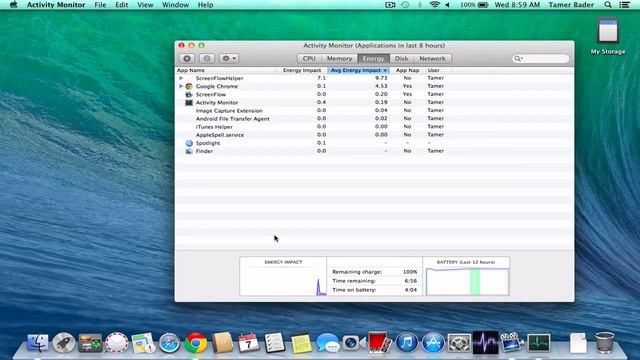
Task: Open the Window menu
Action: (175, 5)
